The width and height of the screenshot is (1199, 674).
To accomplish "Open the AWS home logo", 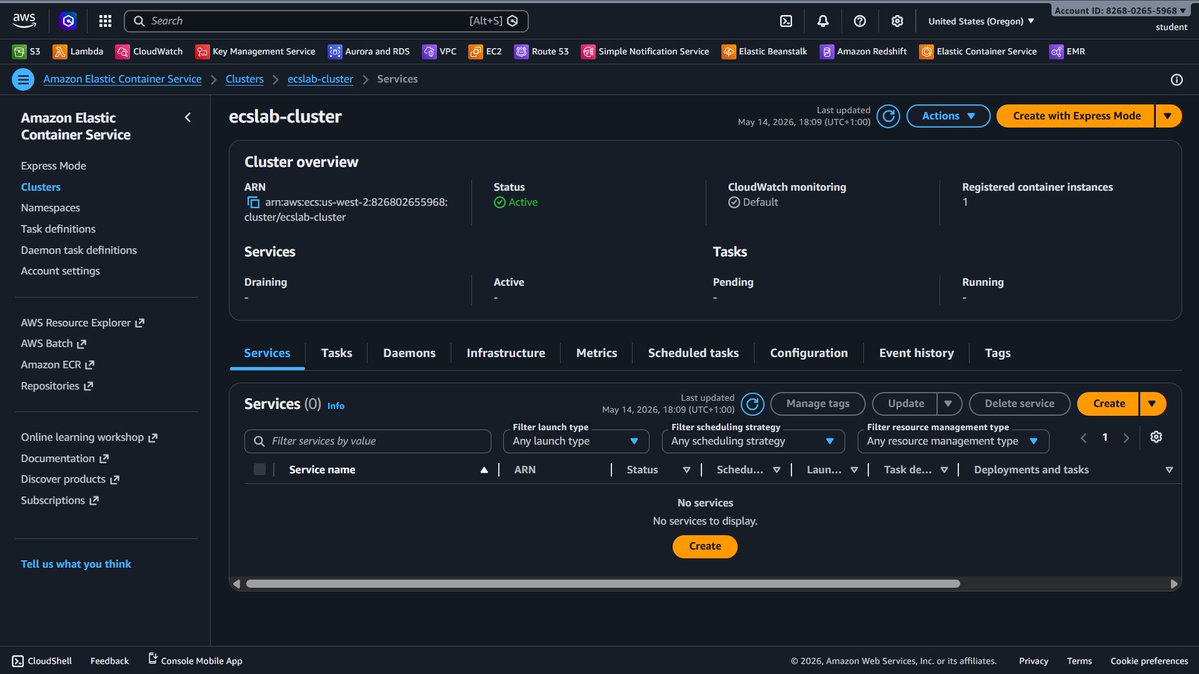I will click(24, 21).
